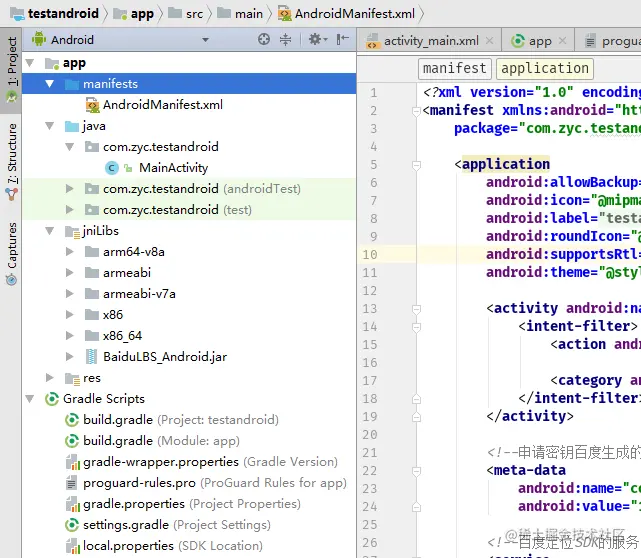
Task: Click the scroll-from-source crosshair icon
Action: (x=264, y=39)
